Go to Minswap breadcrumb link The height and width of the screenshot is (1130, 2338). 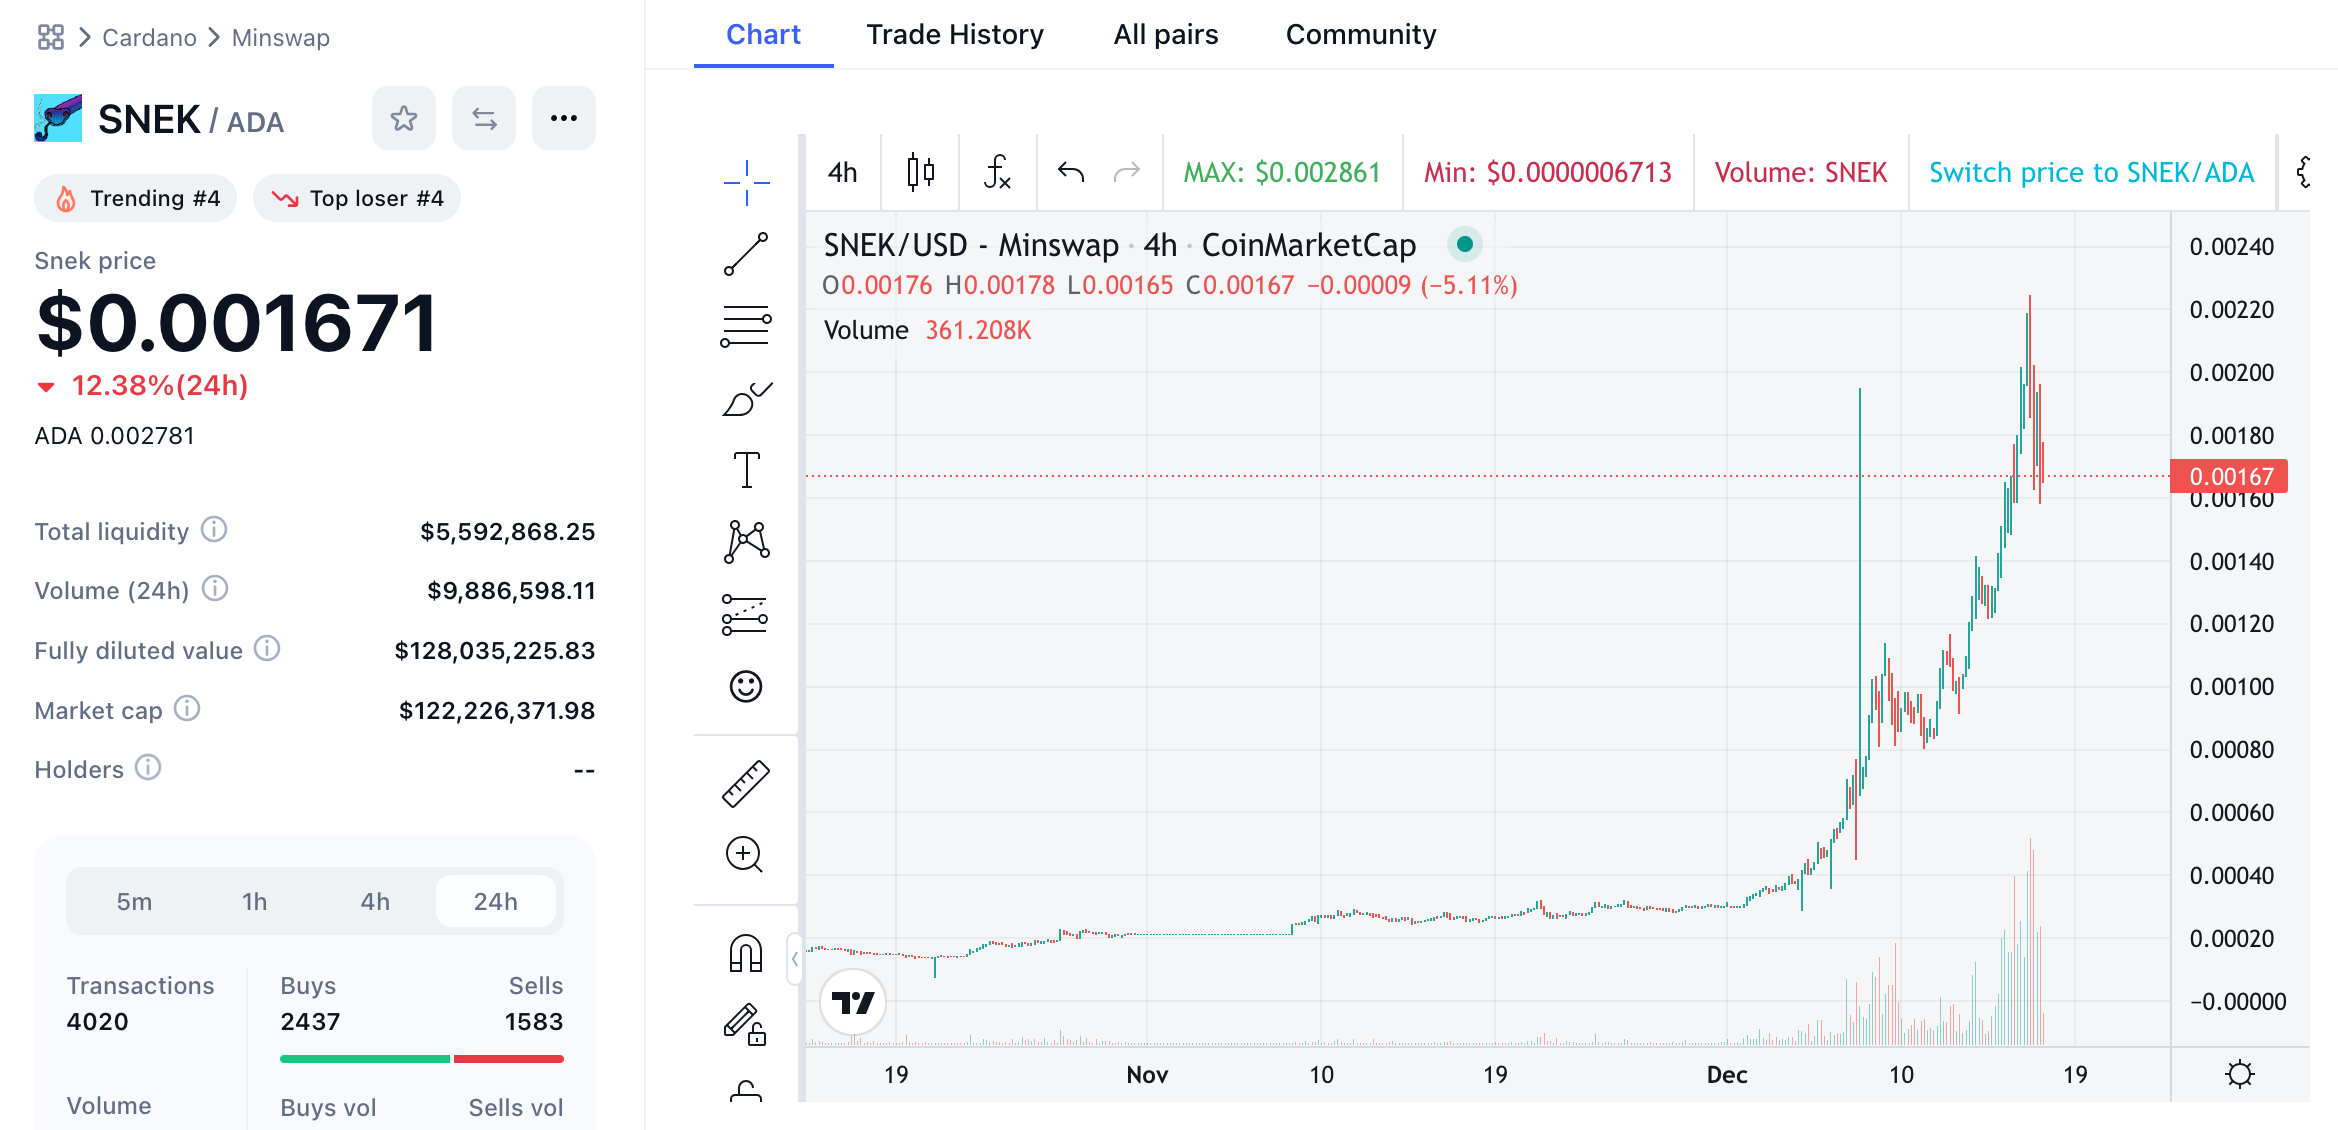[280, 37]
